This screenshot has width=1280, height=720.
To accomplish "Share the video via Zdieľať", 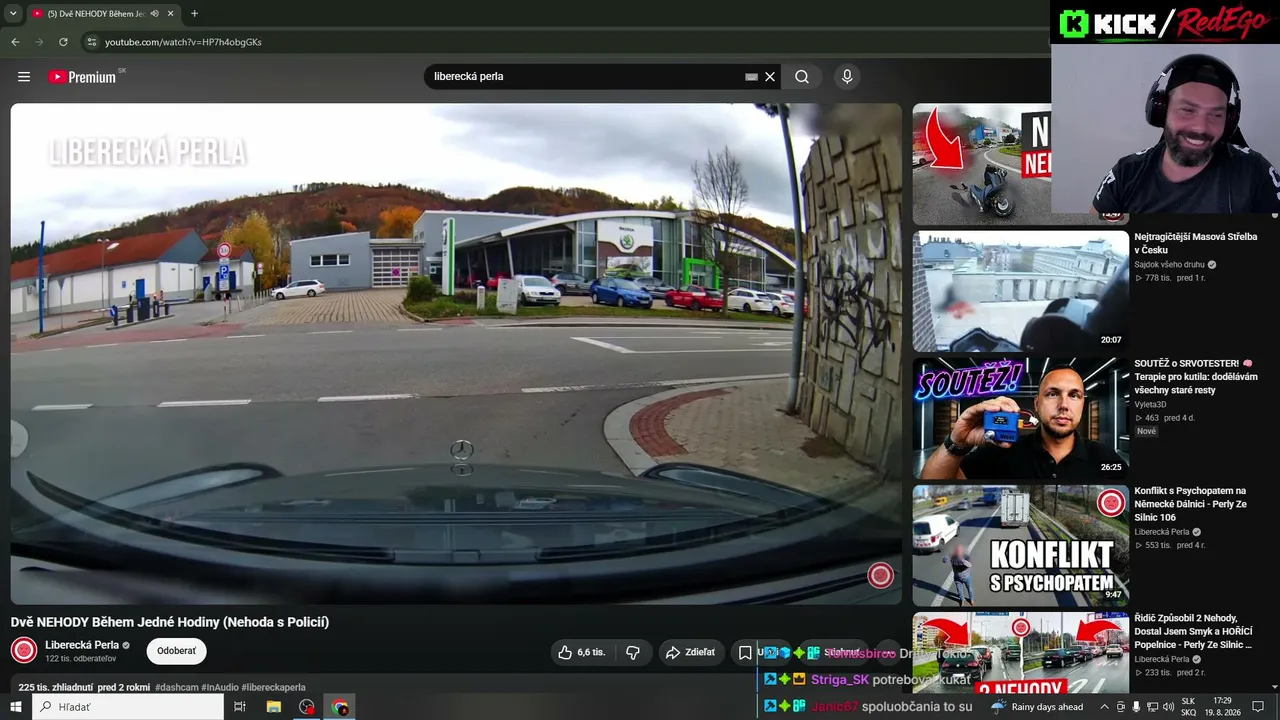I will pos(691,652).
